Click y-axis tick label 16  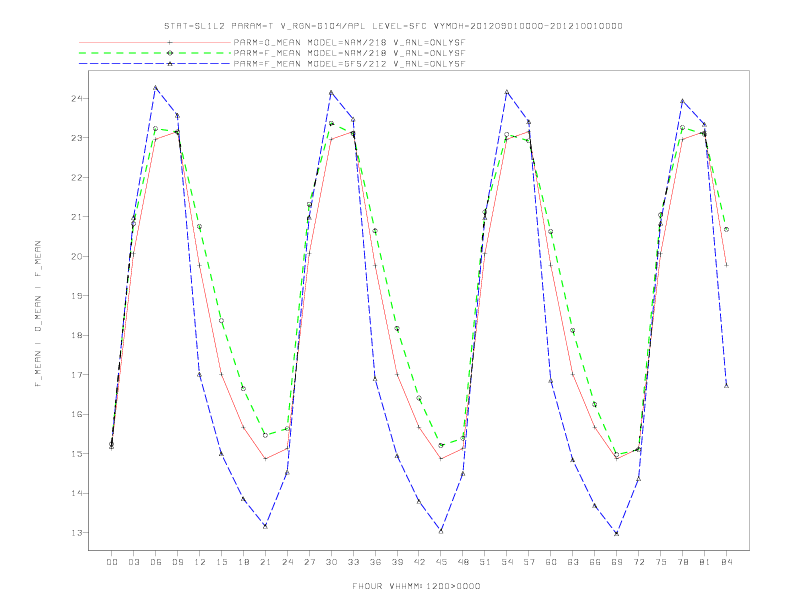pos(77,414)
